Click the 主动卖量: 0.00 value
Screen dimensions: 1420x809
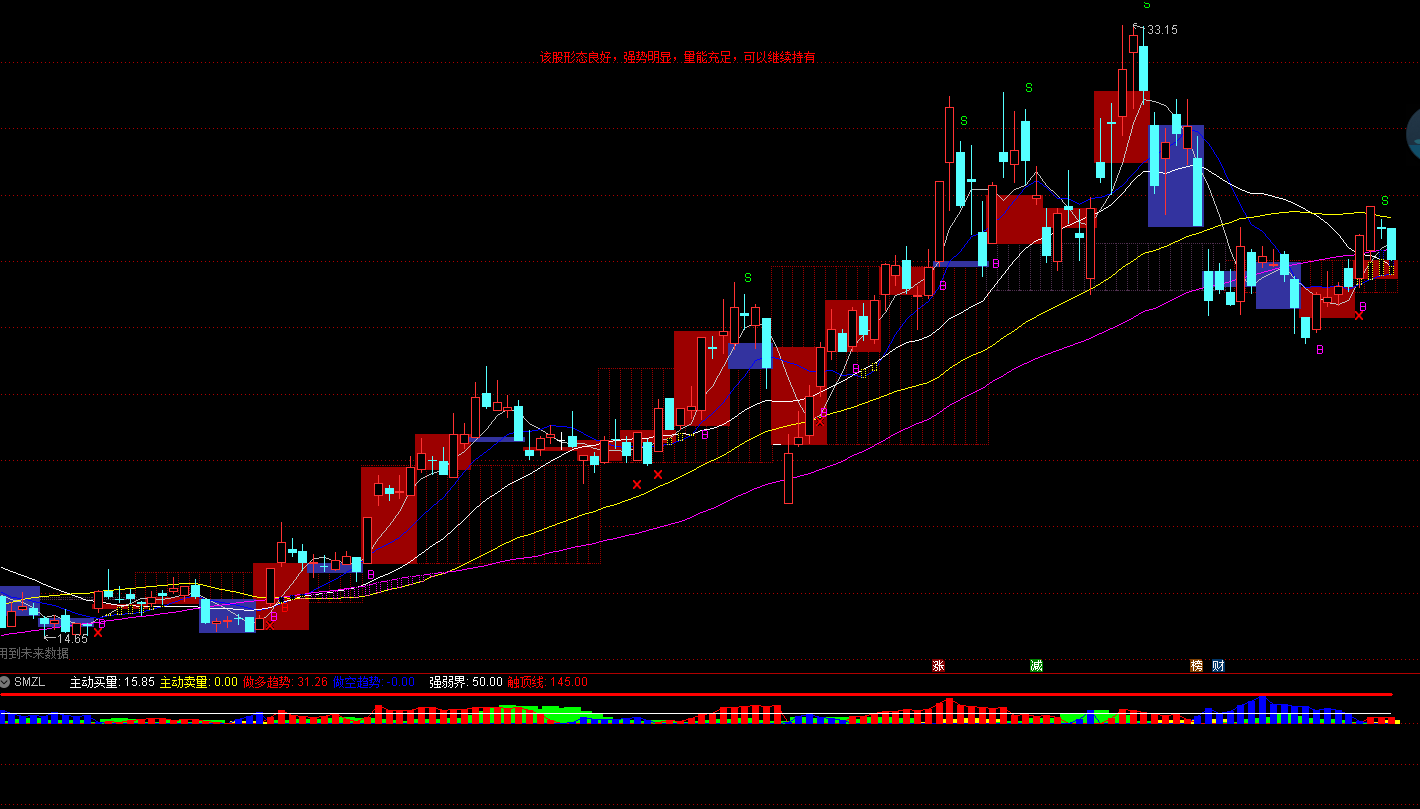point(199,682)
